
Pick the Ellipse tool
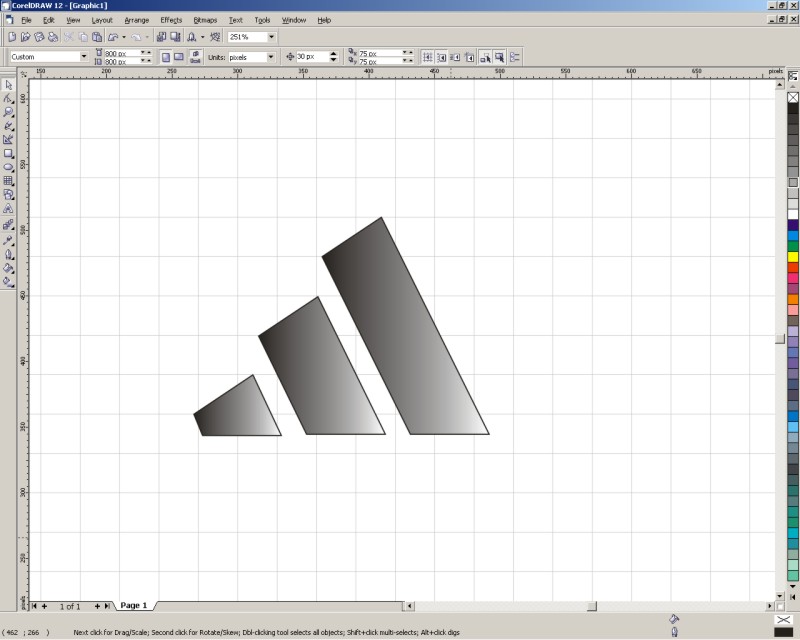8,167
